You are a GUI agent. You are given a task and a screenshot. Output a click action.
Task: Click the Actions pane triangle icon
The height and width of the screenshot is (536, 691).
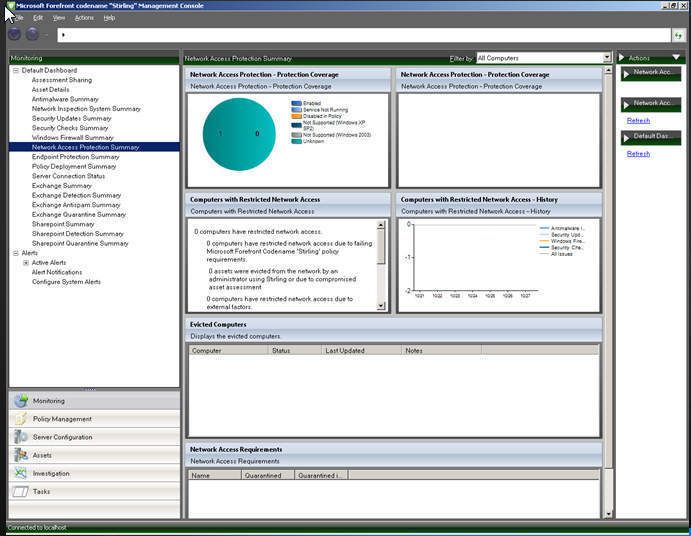point(621,57)
